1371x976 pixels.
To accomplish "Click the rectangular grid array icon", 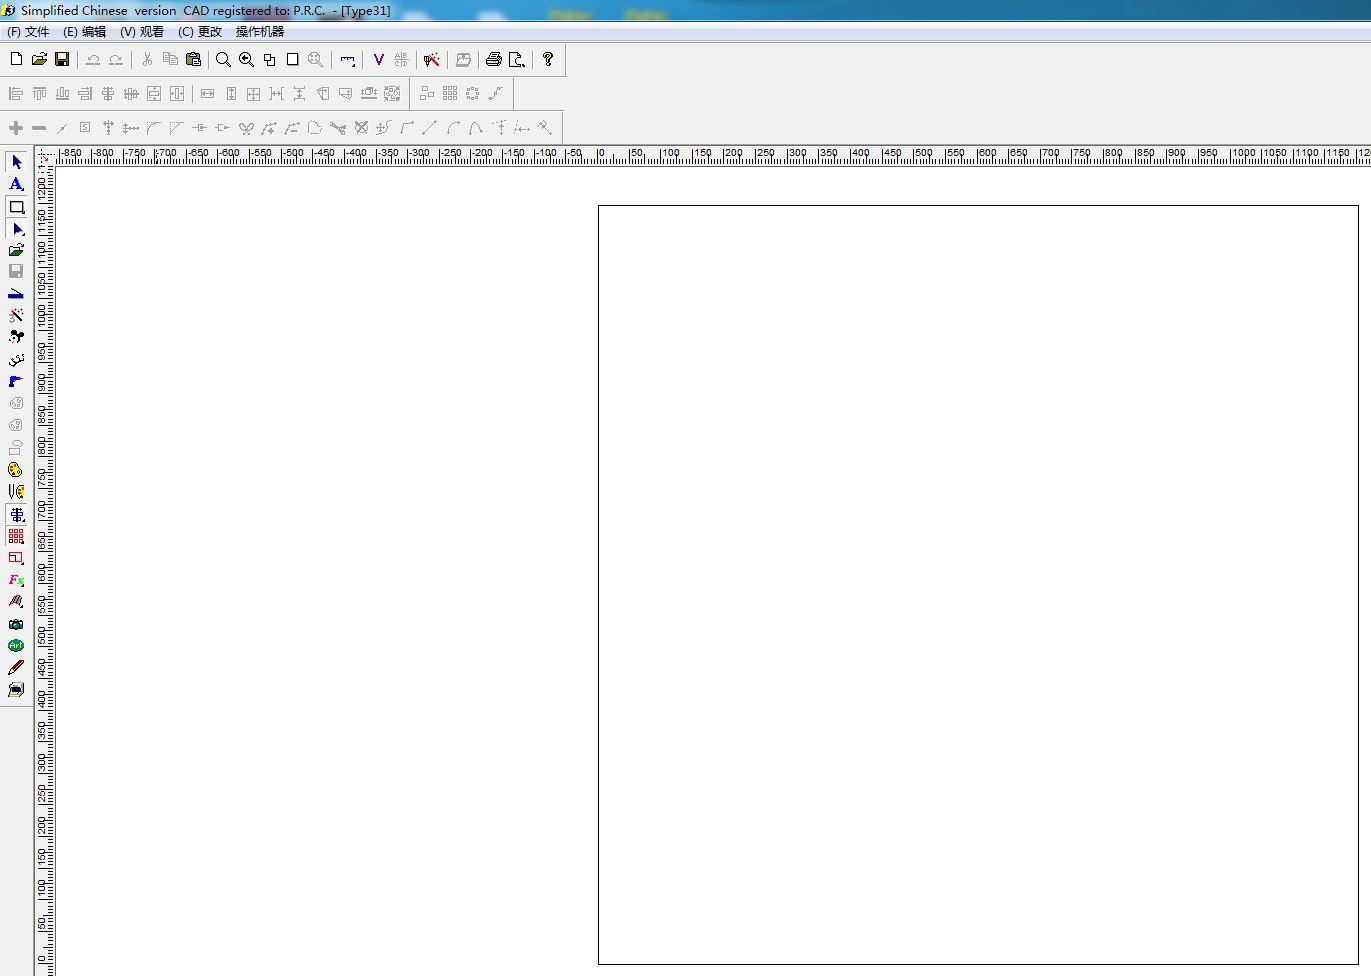I will click(x=450, y=93).
